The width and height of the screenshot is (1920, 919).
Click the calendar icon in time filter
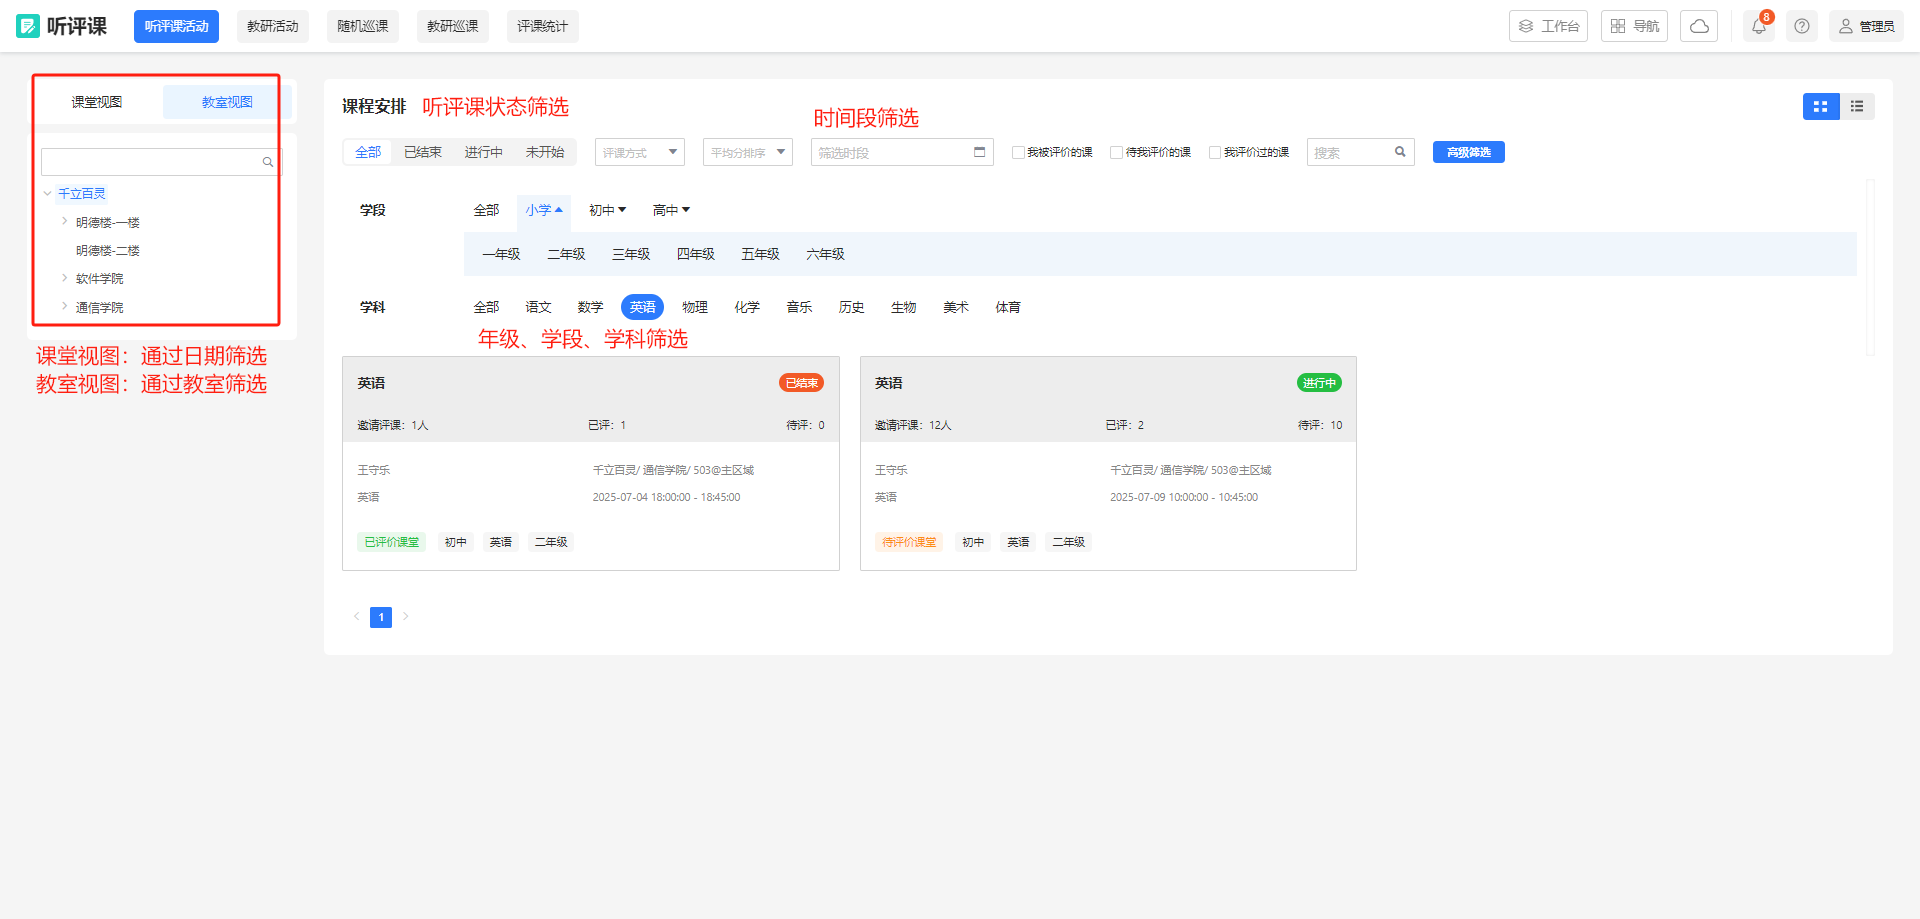click(979, 152)
